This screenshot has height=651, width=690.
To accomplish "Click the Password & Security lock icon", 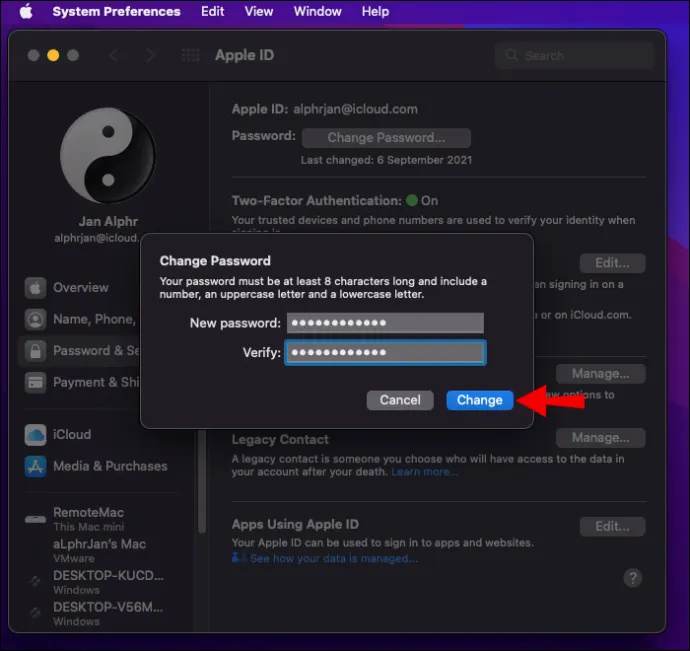I will (x=35, y=351).
